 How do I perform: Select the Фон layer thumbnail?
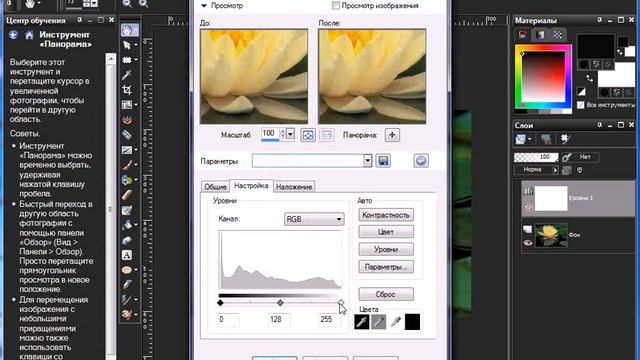point(551,236)
